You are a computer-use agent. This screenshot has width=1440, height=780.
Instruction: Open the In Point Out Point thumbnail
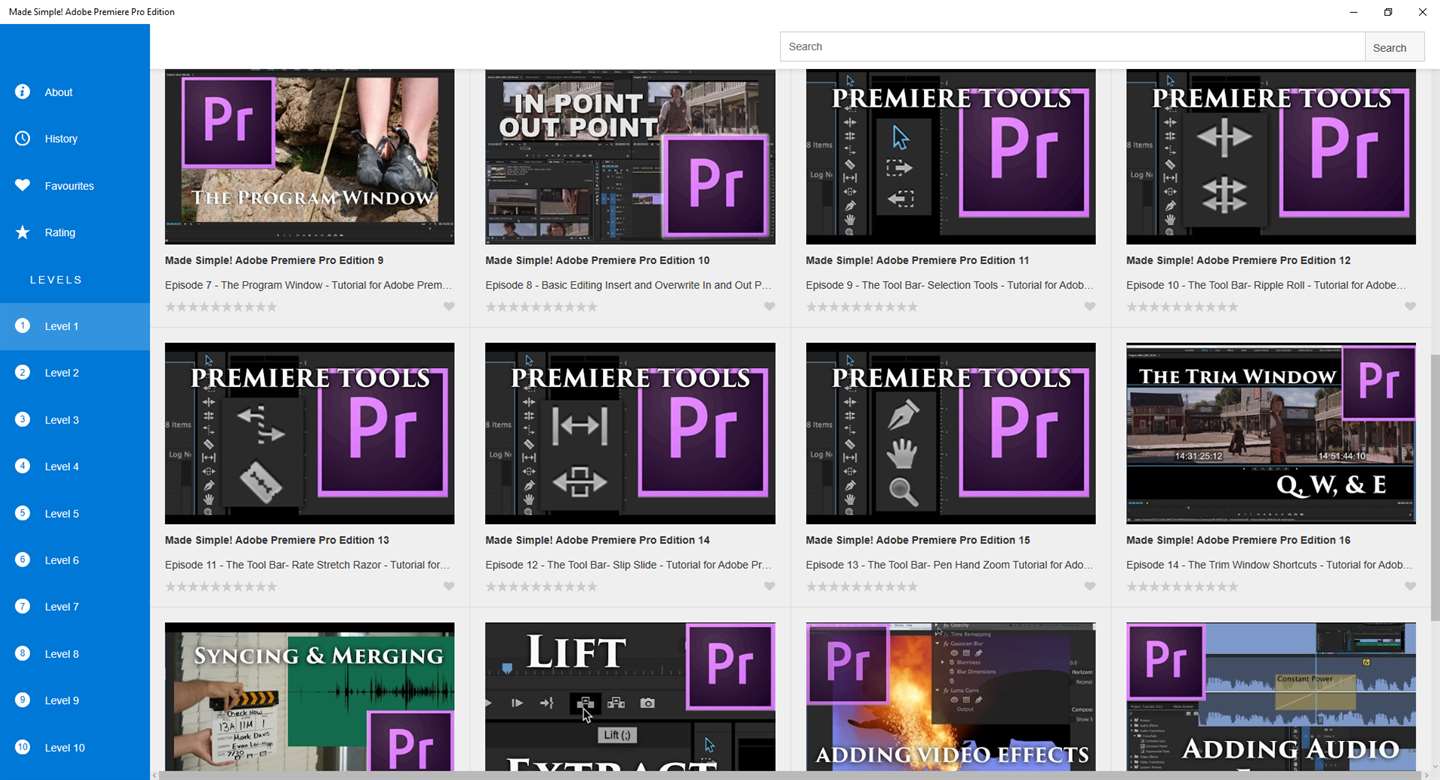tap(630, 157)
